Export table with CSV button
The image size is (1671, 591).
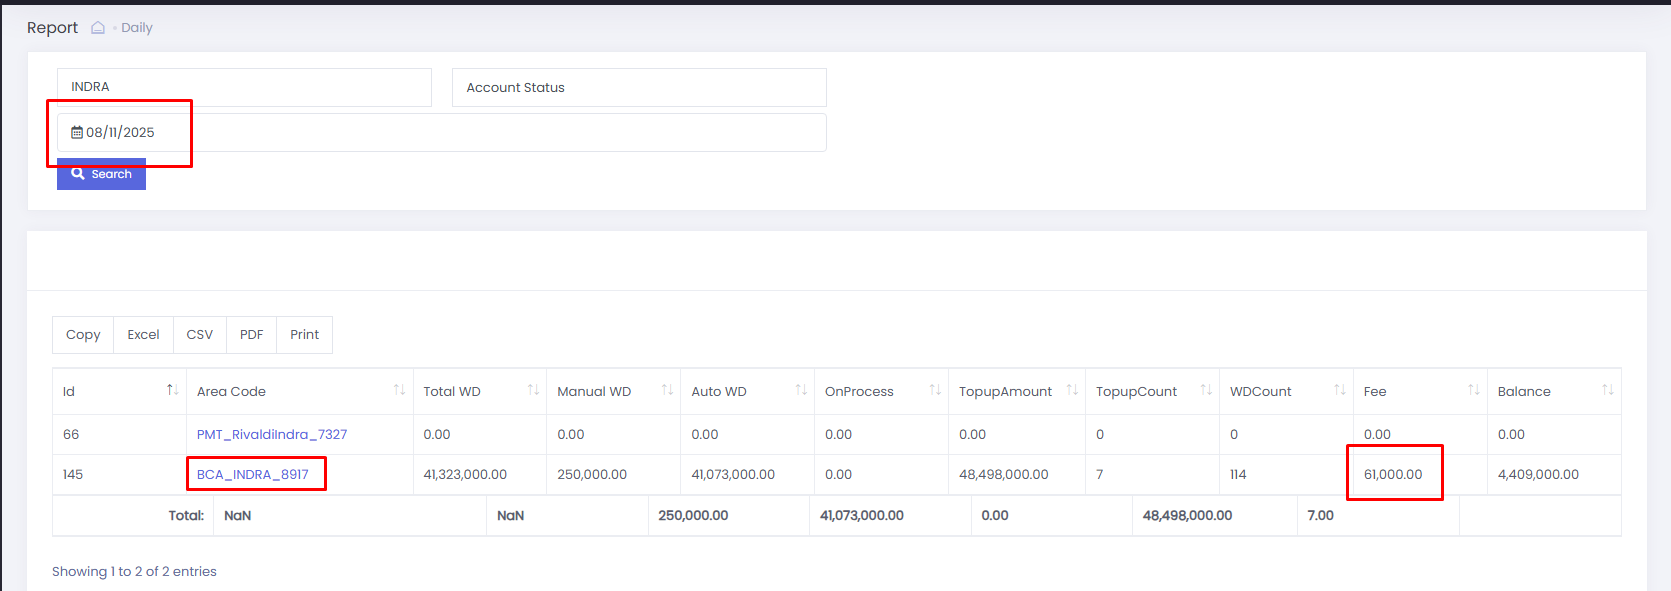coord(200,335)
